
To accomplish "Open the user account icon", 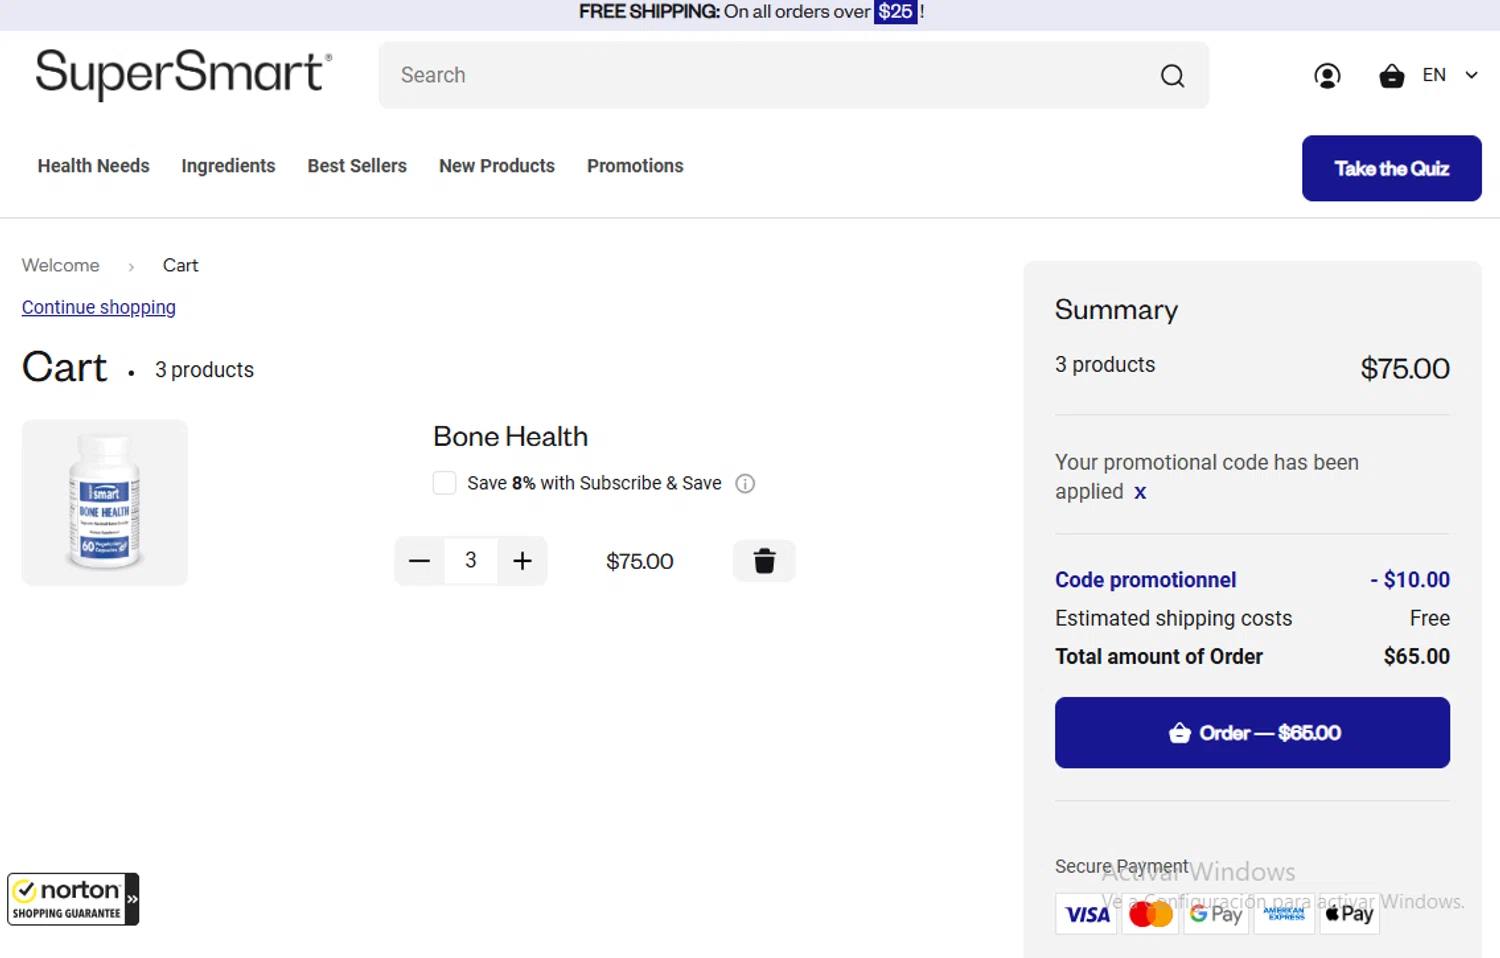I will (x=1327, y=76).
